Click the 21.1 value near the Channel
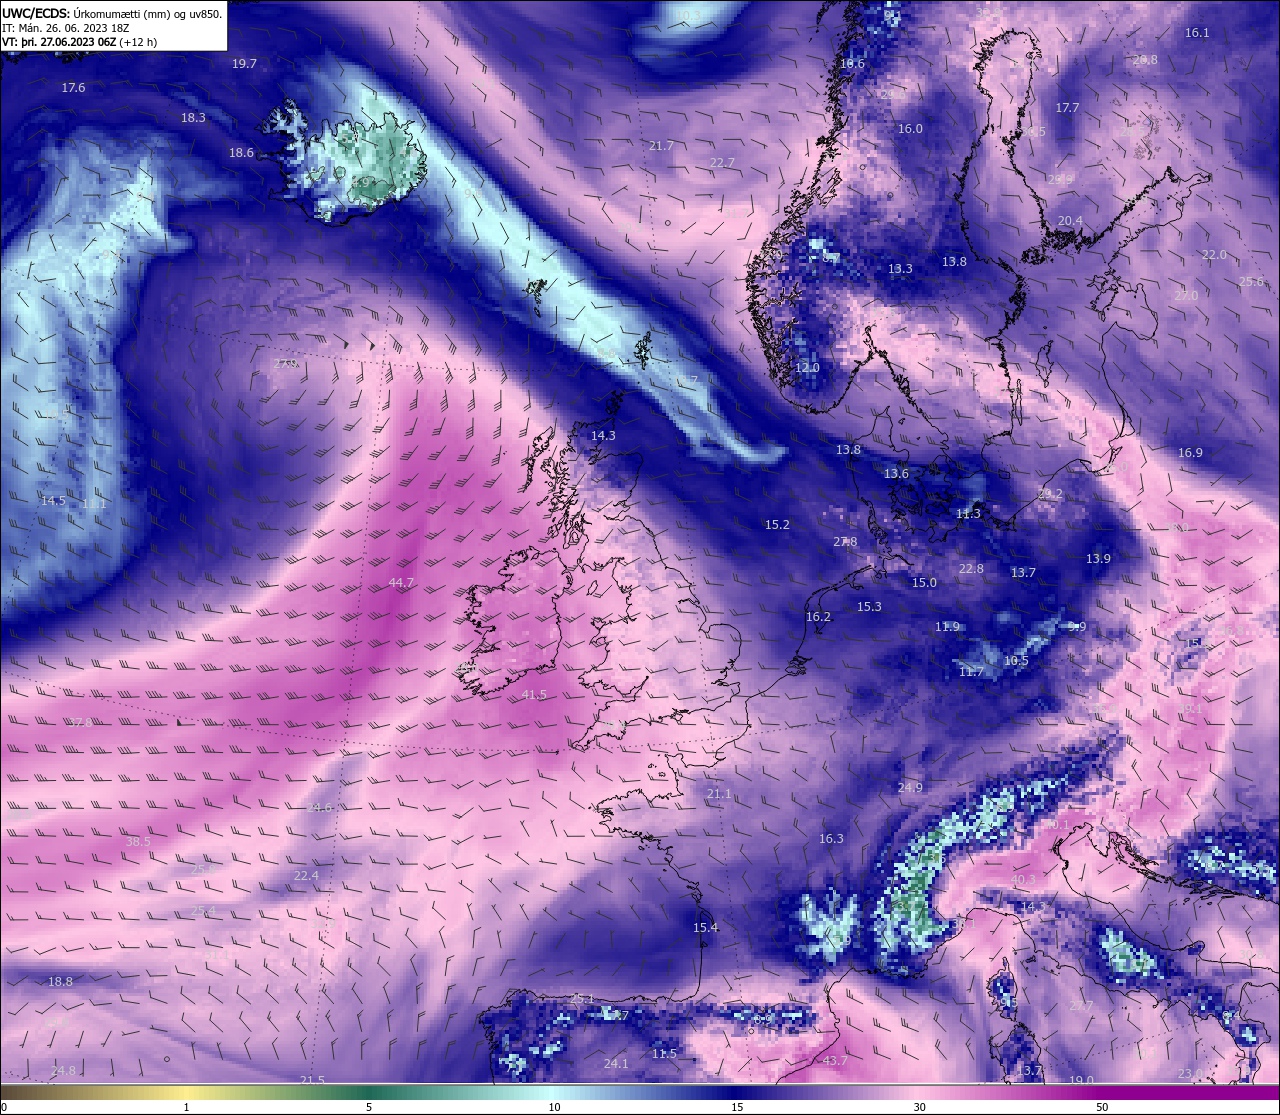The width and height of the screenshot is (1280, 1115). [719, 794]
